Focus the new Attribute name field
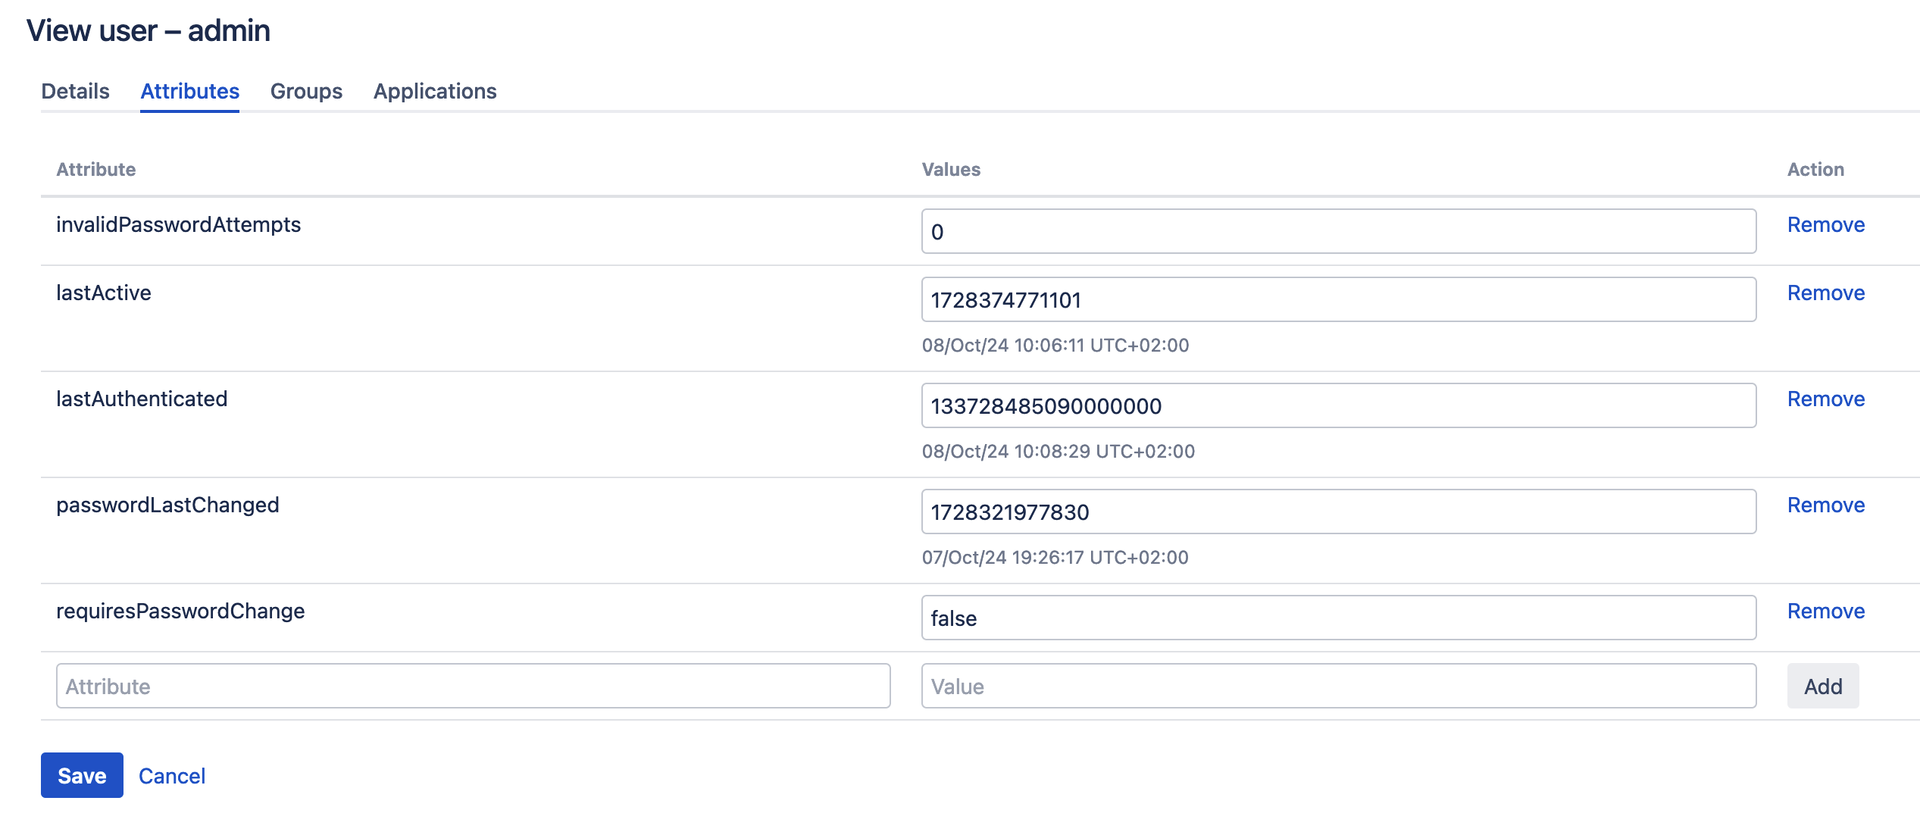 (x=473, y=686)
